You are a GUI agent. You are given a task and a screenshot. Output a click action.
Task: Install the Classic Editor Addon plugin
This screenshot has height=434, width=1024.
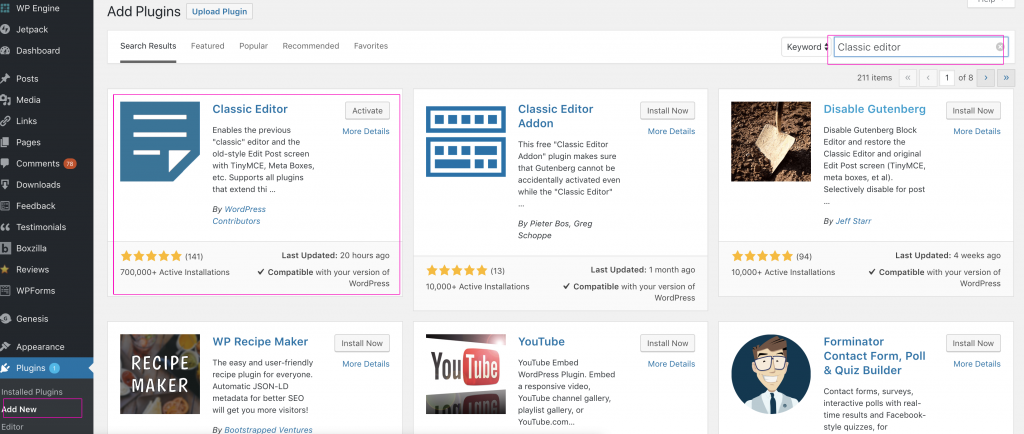pos(667,111)
